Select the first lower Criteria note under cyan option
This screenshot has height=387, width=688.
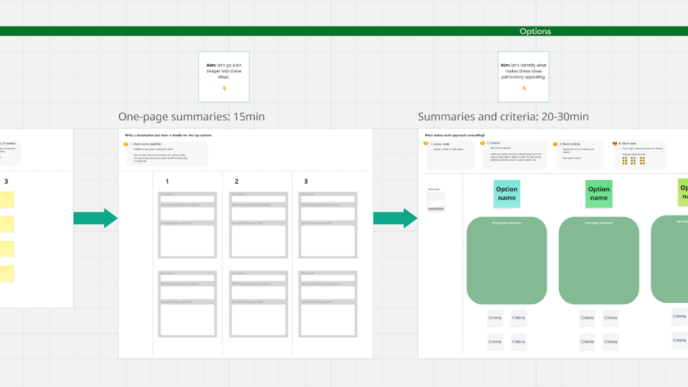click(x=495, y=342)
